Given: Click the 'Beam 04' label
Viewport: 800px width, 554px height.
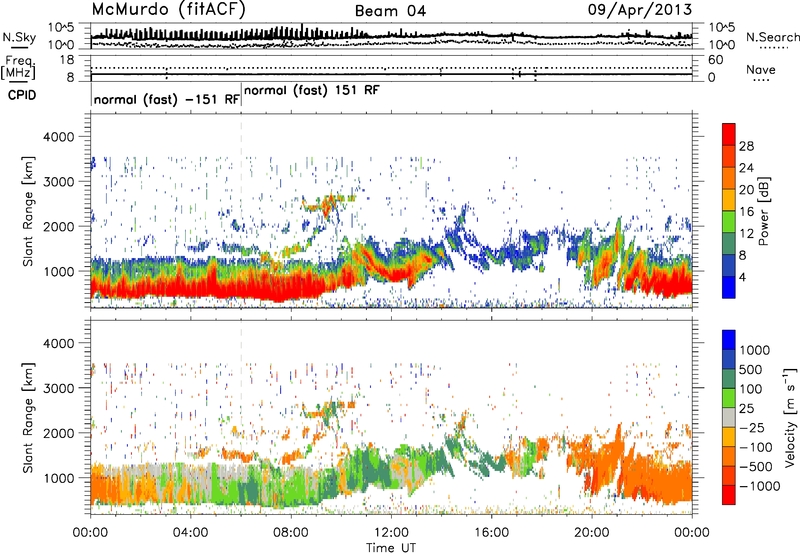Looking at the screenshot, I should (390, 11).
